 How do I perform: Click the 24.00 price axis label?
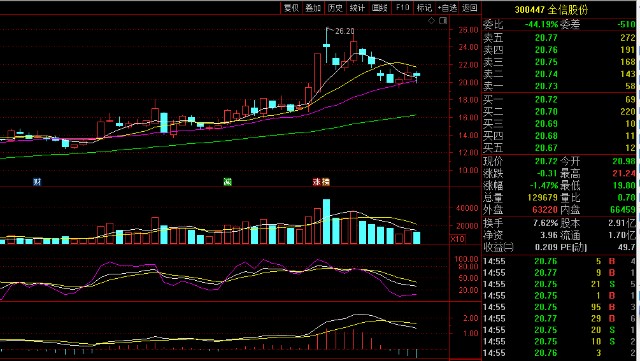click(469, 47)
